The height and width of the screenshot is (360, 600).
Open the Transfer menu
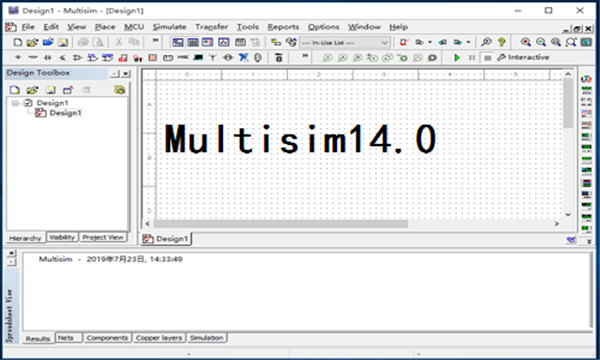(x=212, y=27)
